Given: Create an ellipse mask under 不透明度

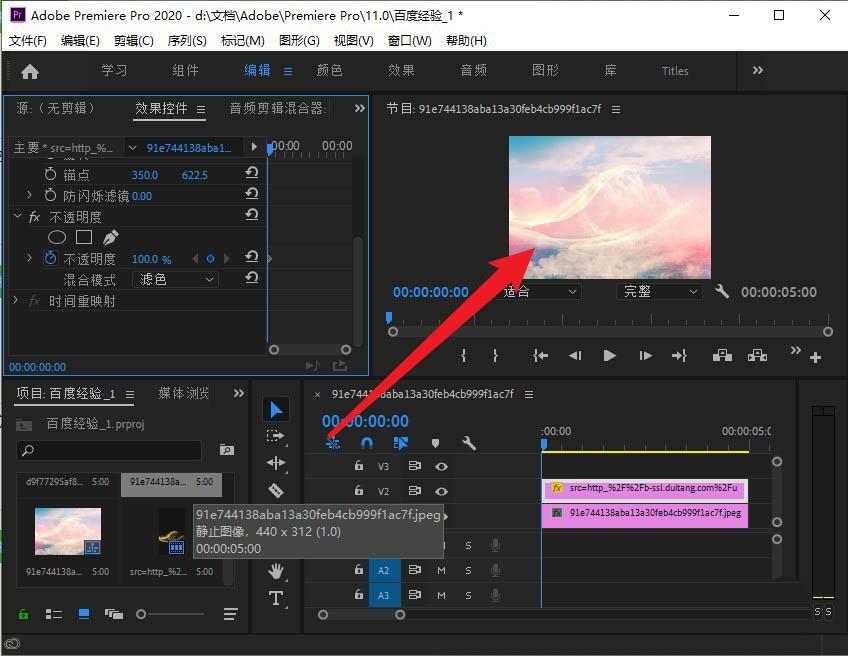Looking at the screenshot, I should click(57, 237).
